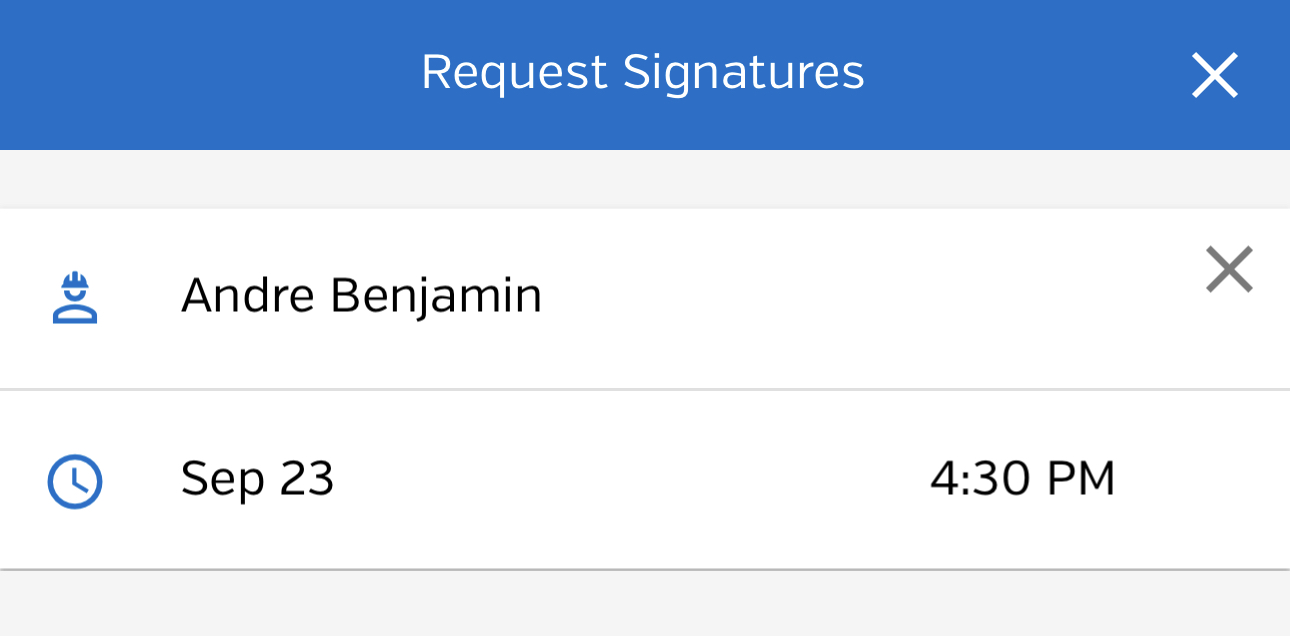1290x636 pixels.
Task: Dismiss the signature request using header X
Action: [1215, 75]
